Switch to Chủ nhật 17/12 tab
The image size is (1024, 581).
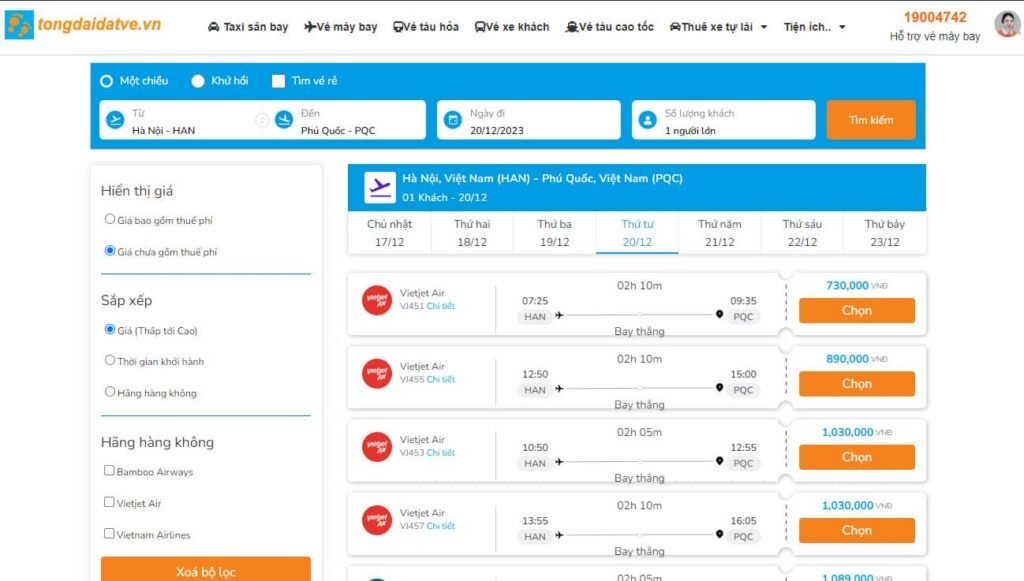389,233
